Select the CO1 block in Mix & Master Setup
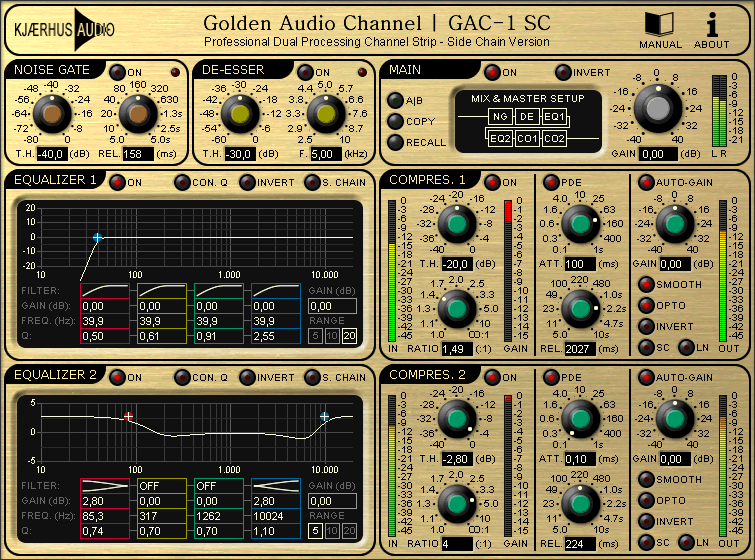This screenshot has height=560, width=755. (x=527, y=139)
